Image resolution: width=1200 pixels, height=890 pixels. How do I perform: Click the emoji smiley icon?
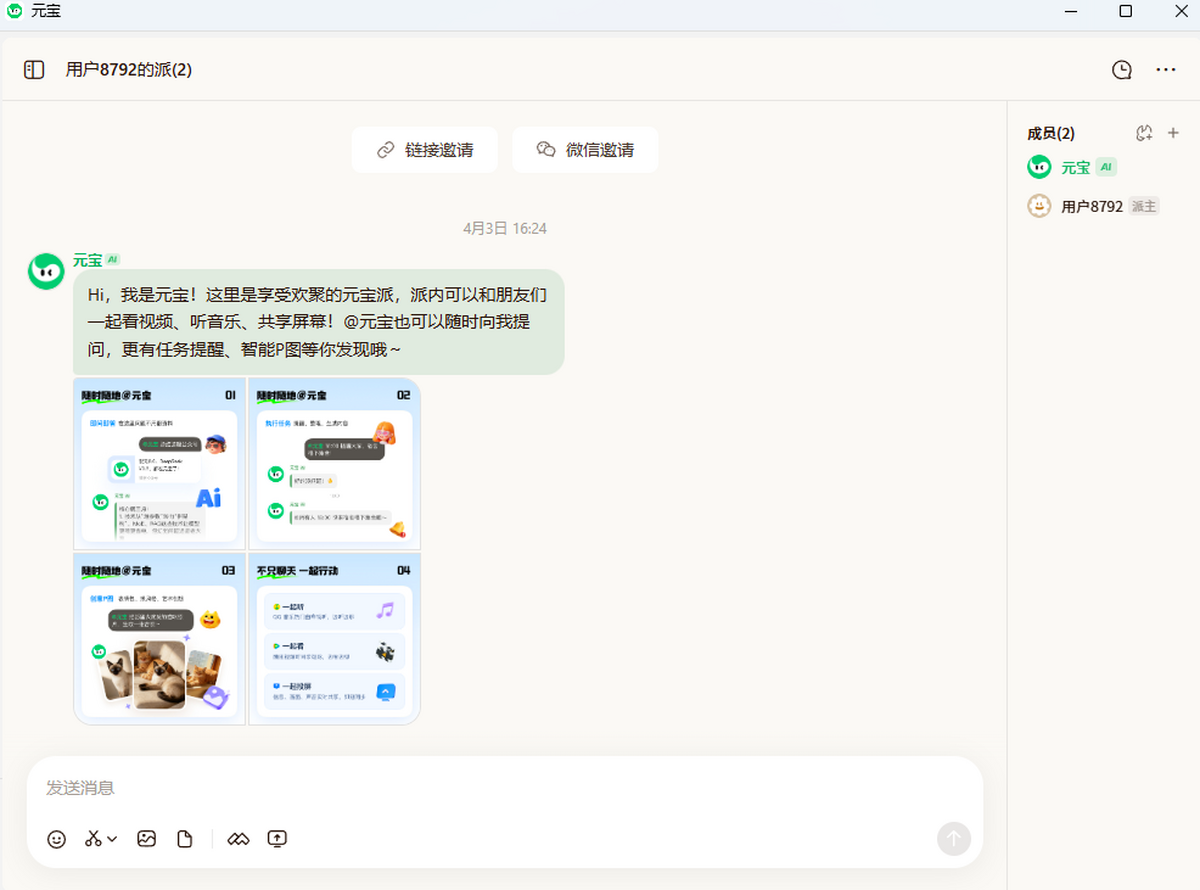point(57,839)
